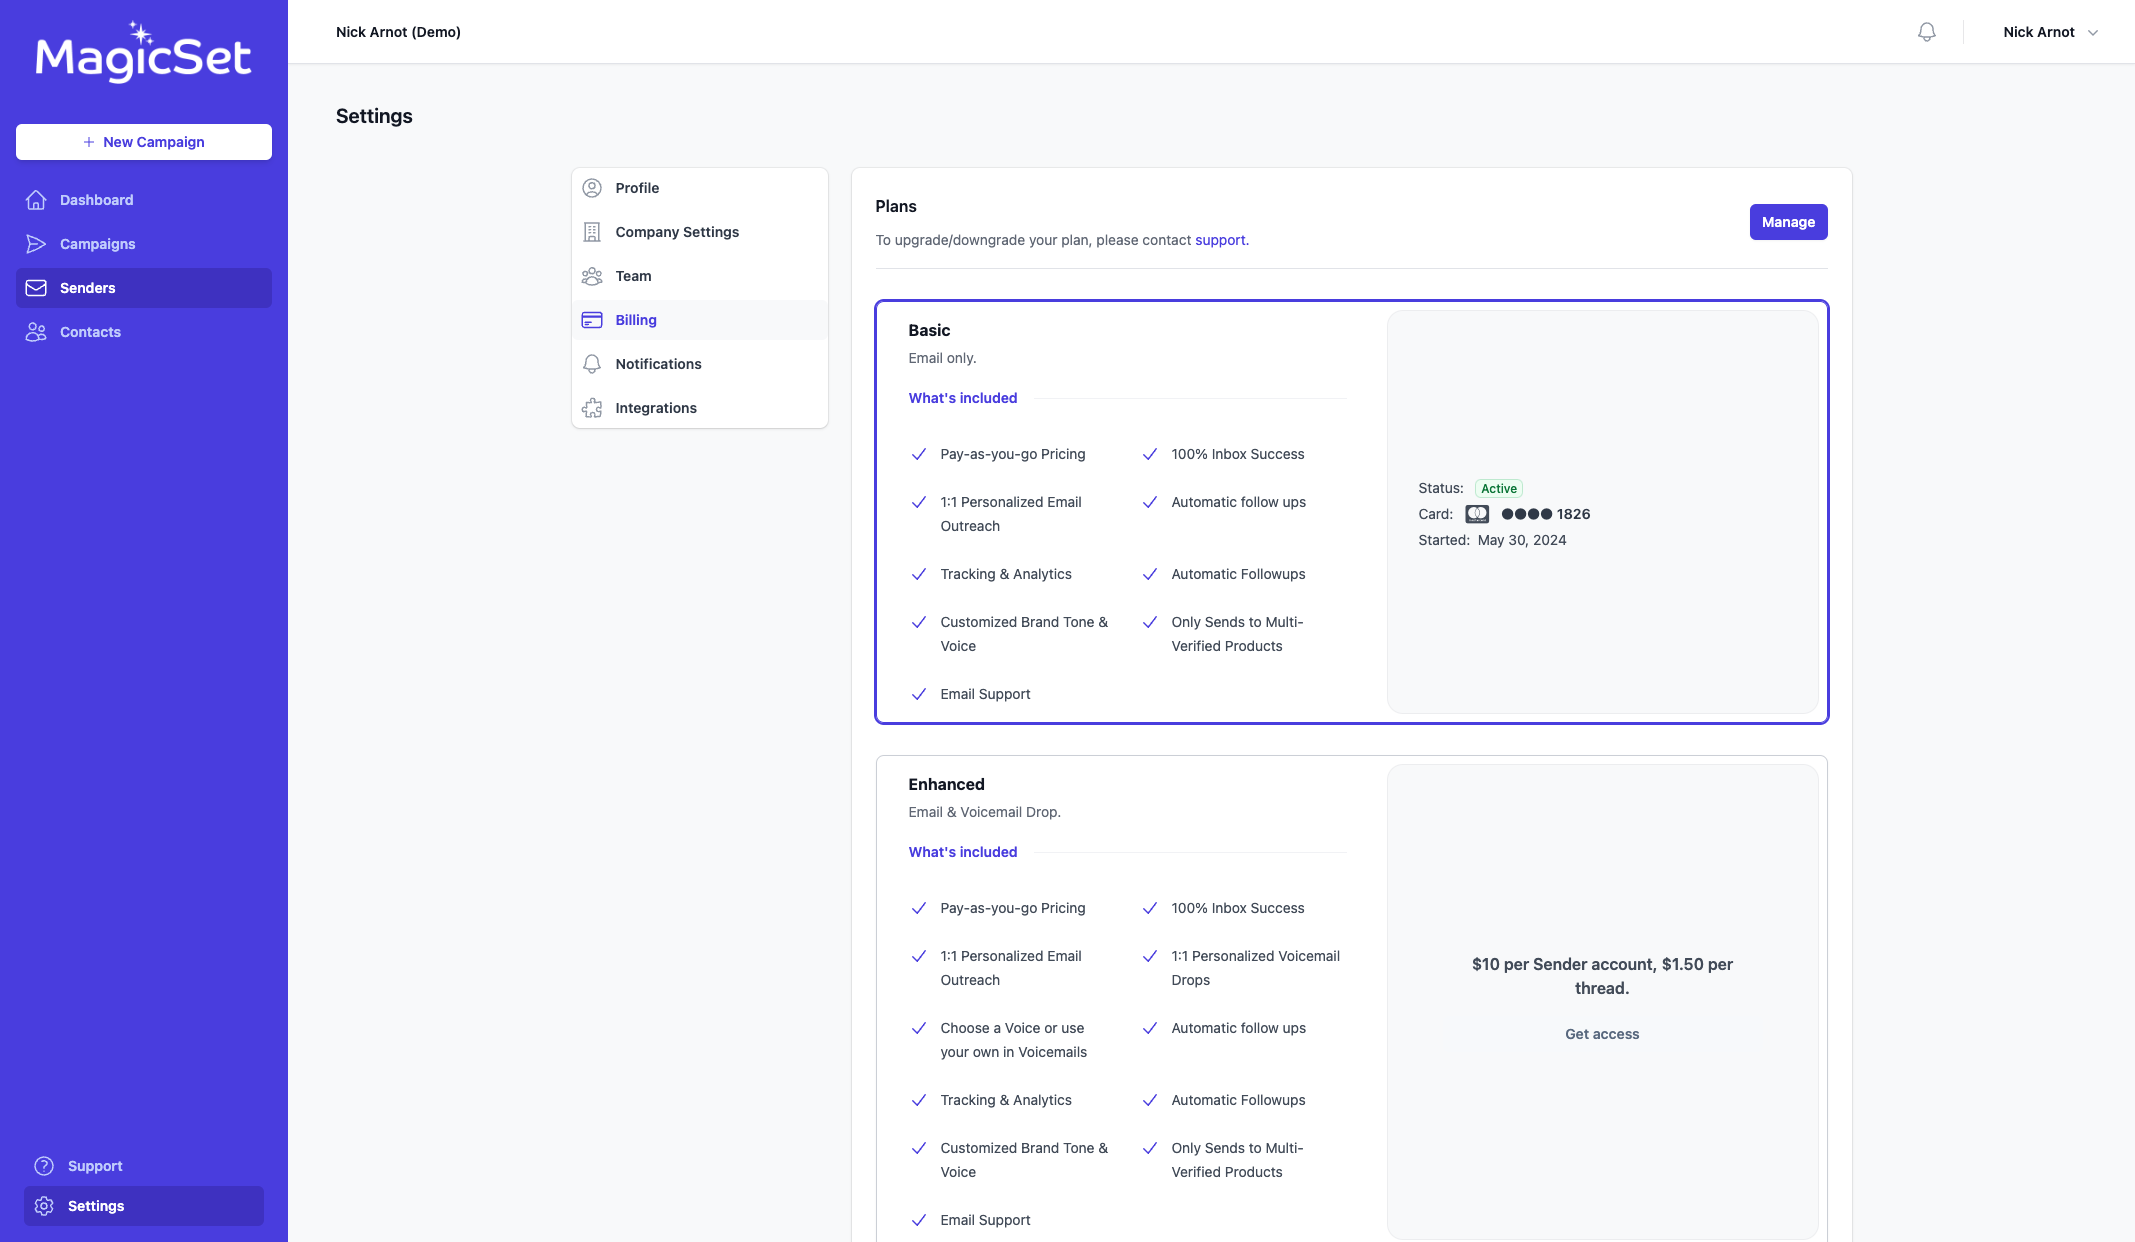The width and height of the screenshot is (2135, 1242).
Task: Open Support in the sidebar footer
Action: tap(144, 1166)
